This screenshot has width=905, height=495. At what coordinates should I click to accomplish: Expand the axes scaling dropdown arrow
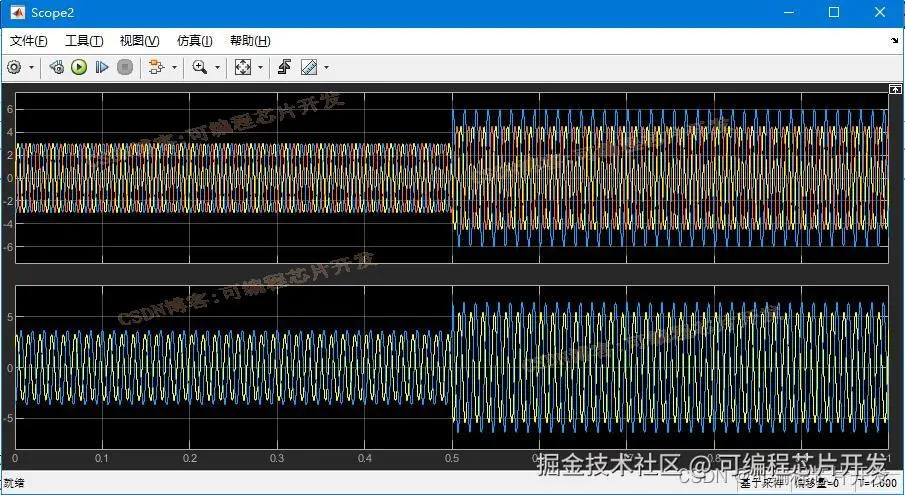[260, 68]
